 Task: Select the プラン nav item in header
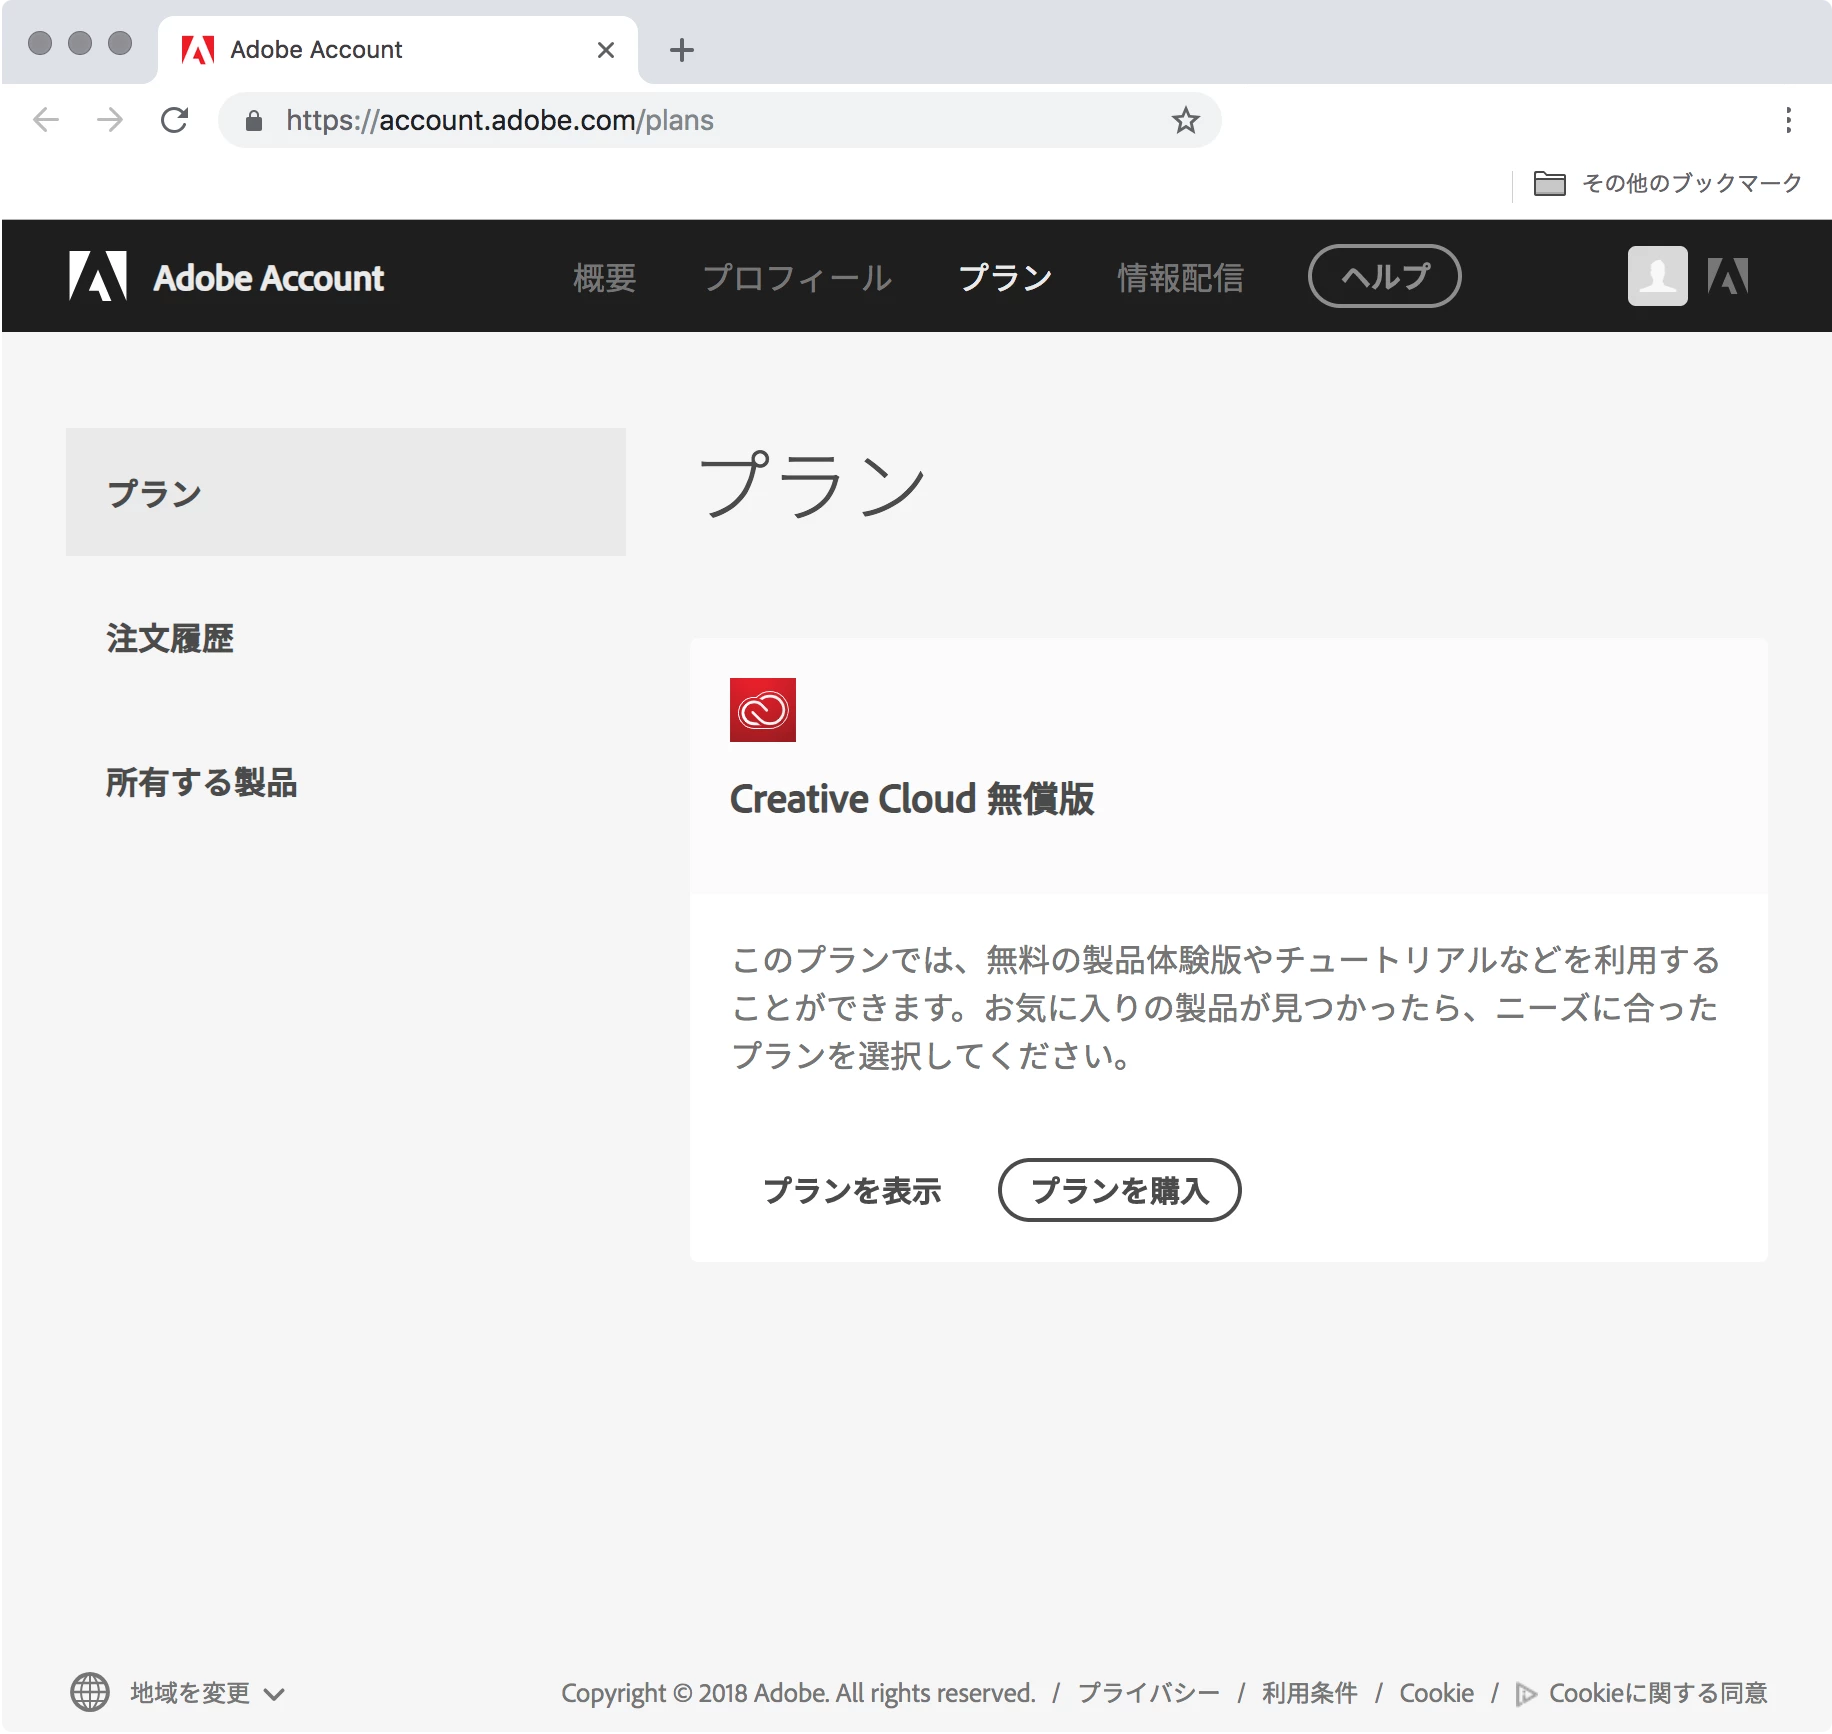[1005, 277]
